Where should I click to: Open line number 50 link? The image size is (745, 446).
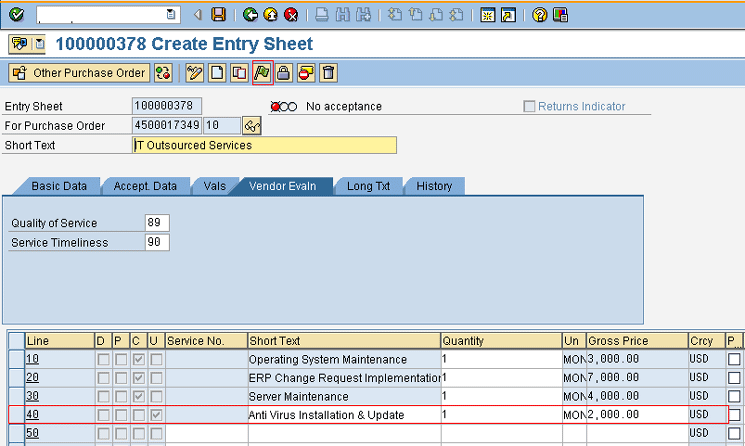[x=32, y=433]
